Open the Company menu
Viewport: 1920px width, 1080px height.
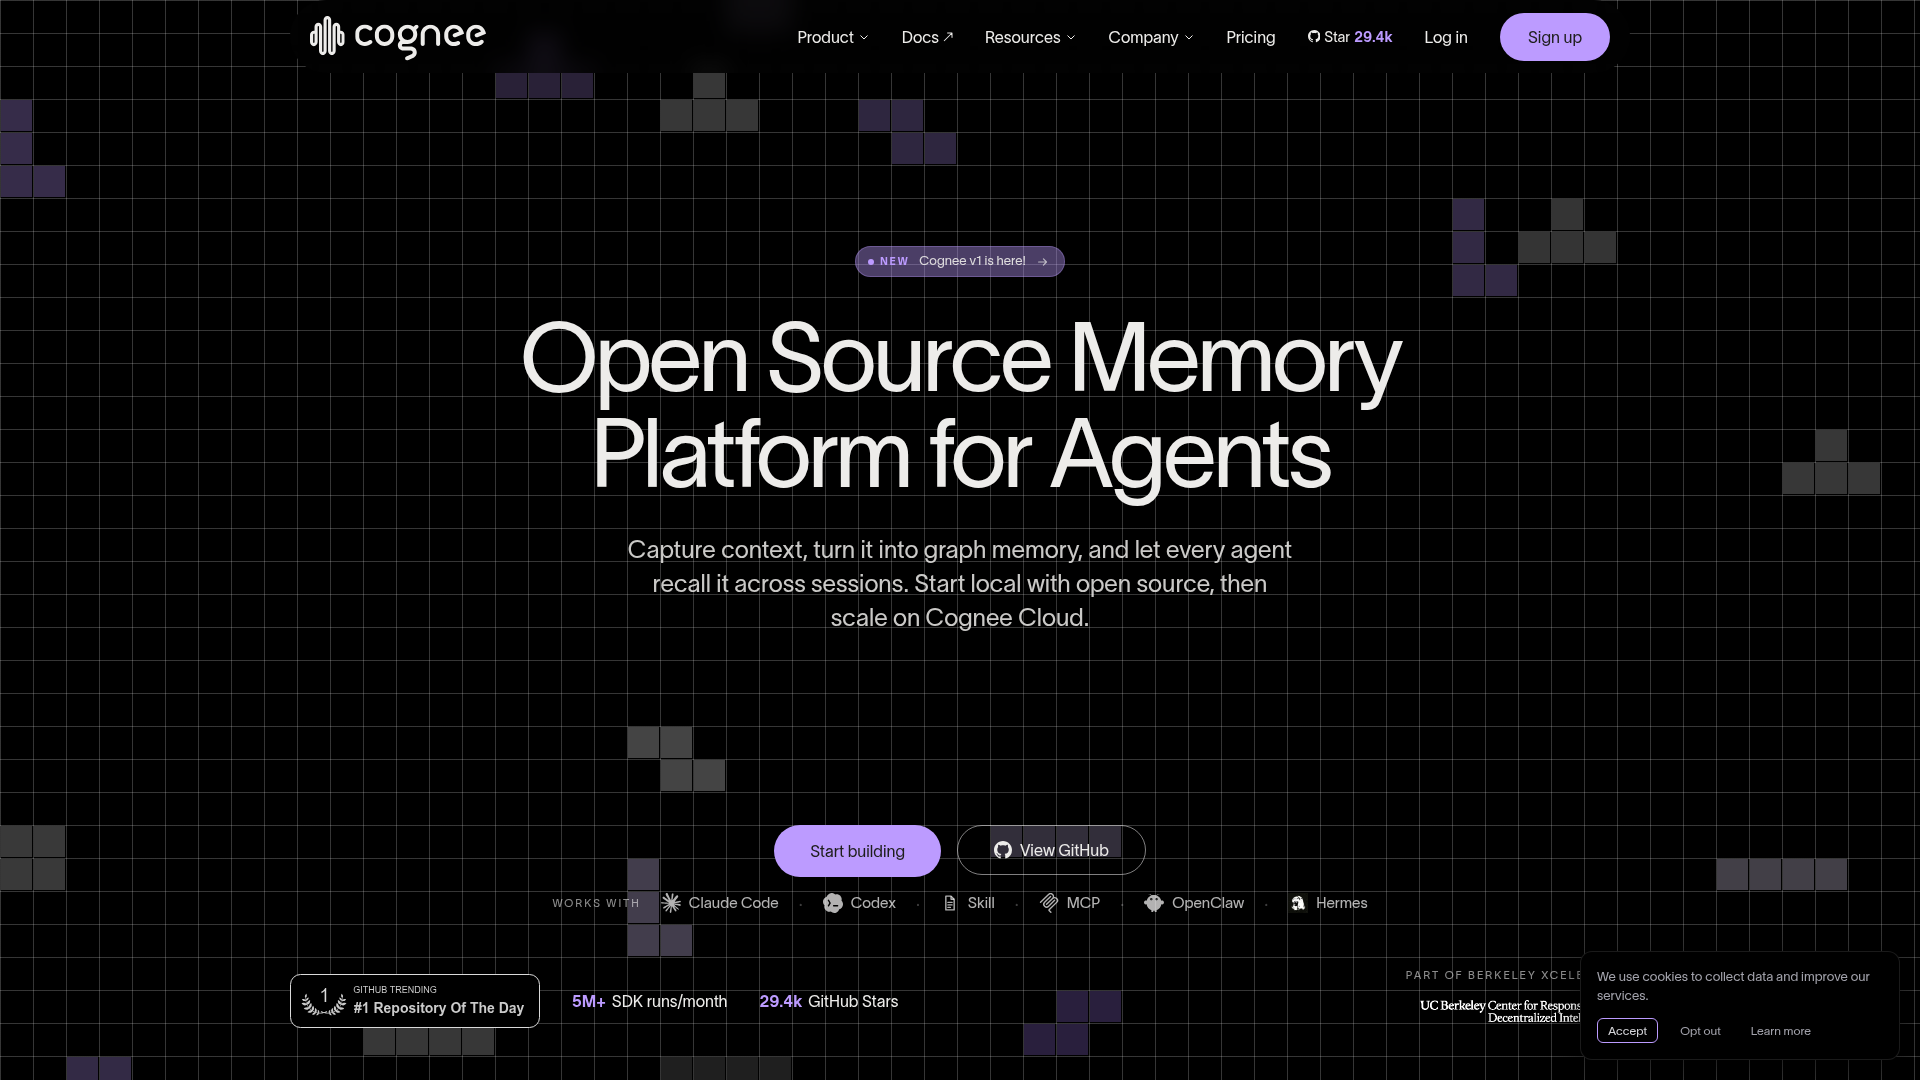pyautogui.click(x=1150, y=37)
